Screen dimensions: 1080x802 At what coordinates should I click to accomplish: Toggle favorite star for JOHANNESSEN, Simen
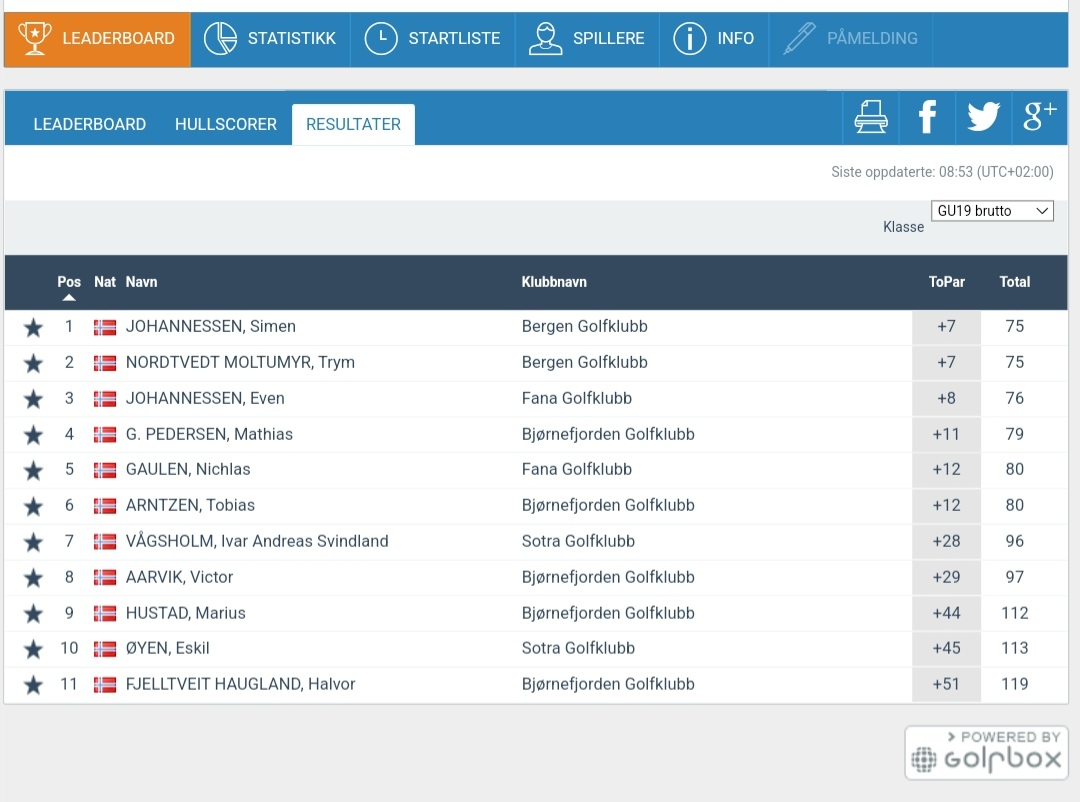coord(33,327)
